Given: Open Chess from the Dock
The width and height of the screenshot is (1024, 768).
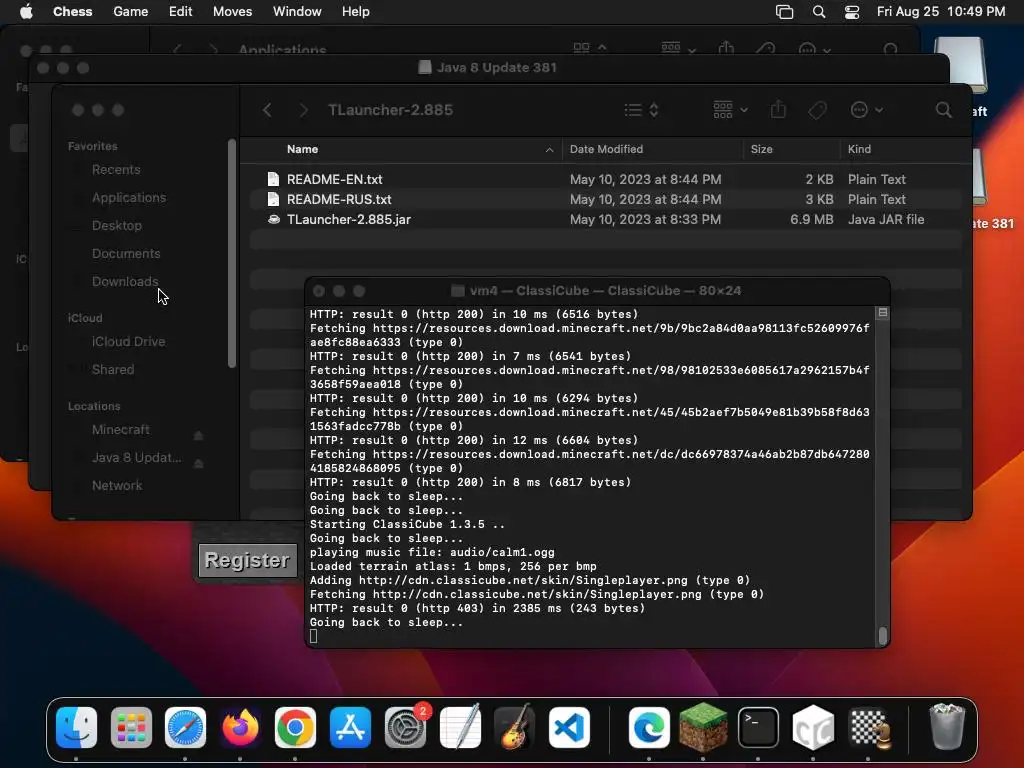Looking at the screenshot, I should click(x=869, y=728).
